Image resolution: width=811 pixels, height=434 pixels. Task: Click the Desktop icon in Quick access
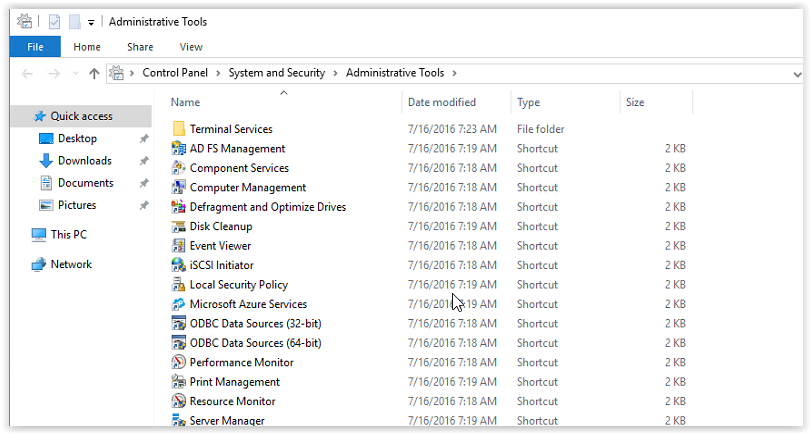click(46, 139)
